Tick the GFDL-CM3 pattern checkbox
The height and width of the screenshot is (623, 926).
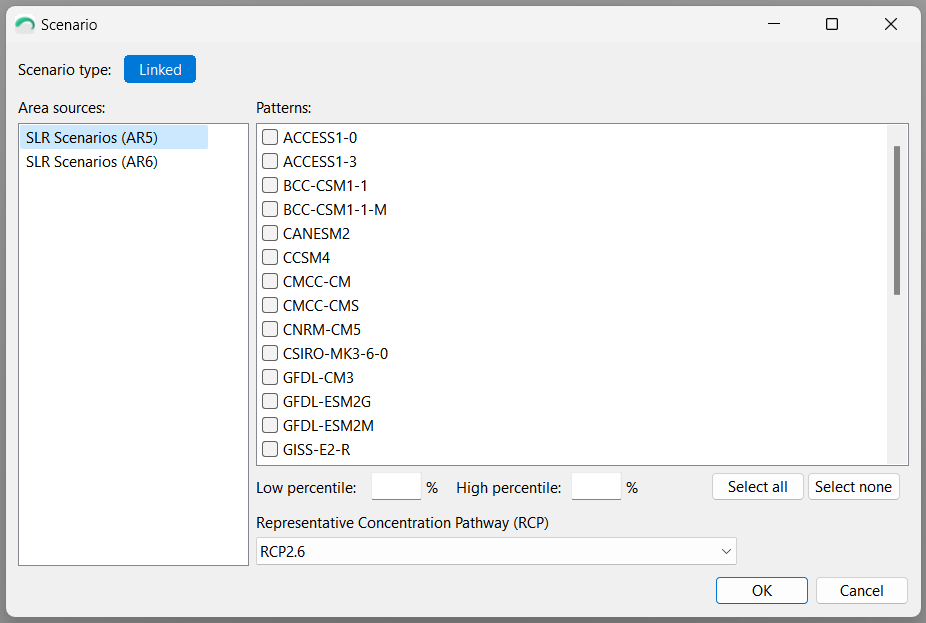[270, 377]
